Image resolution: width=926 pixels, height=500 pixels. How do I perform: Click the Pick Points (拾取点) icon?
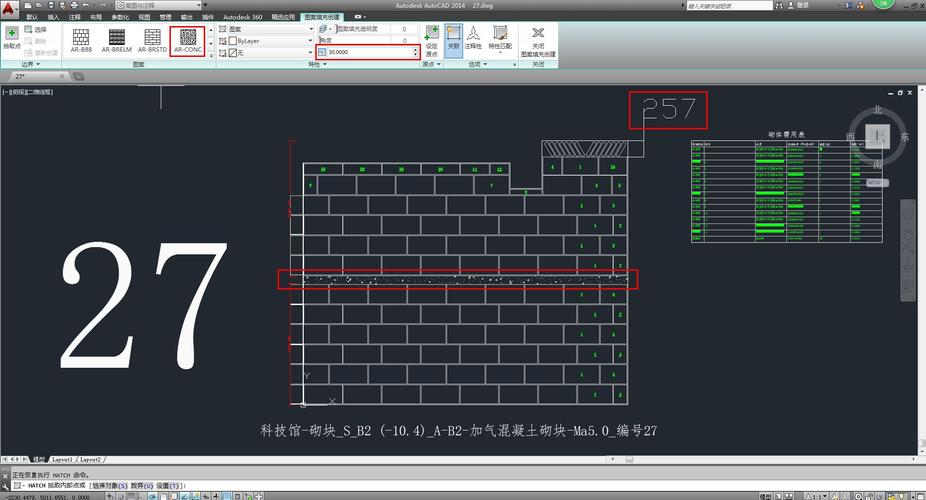pos(12,38)
